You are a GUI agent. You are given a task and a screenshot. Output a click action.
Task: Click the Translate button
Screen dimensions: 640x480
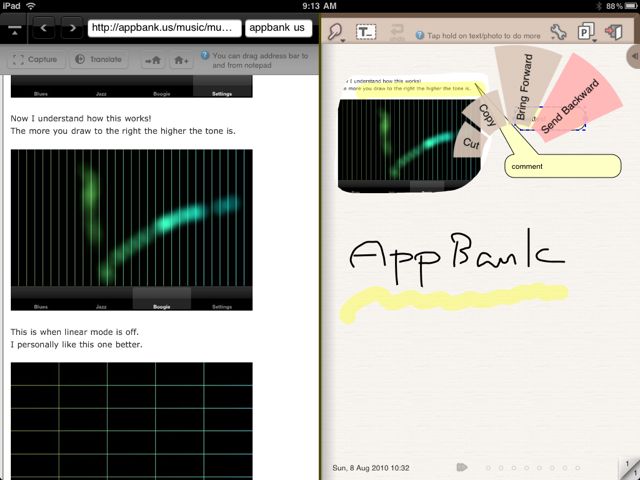pos(99,60)
